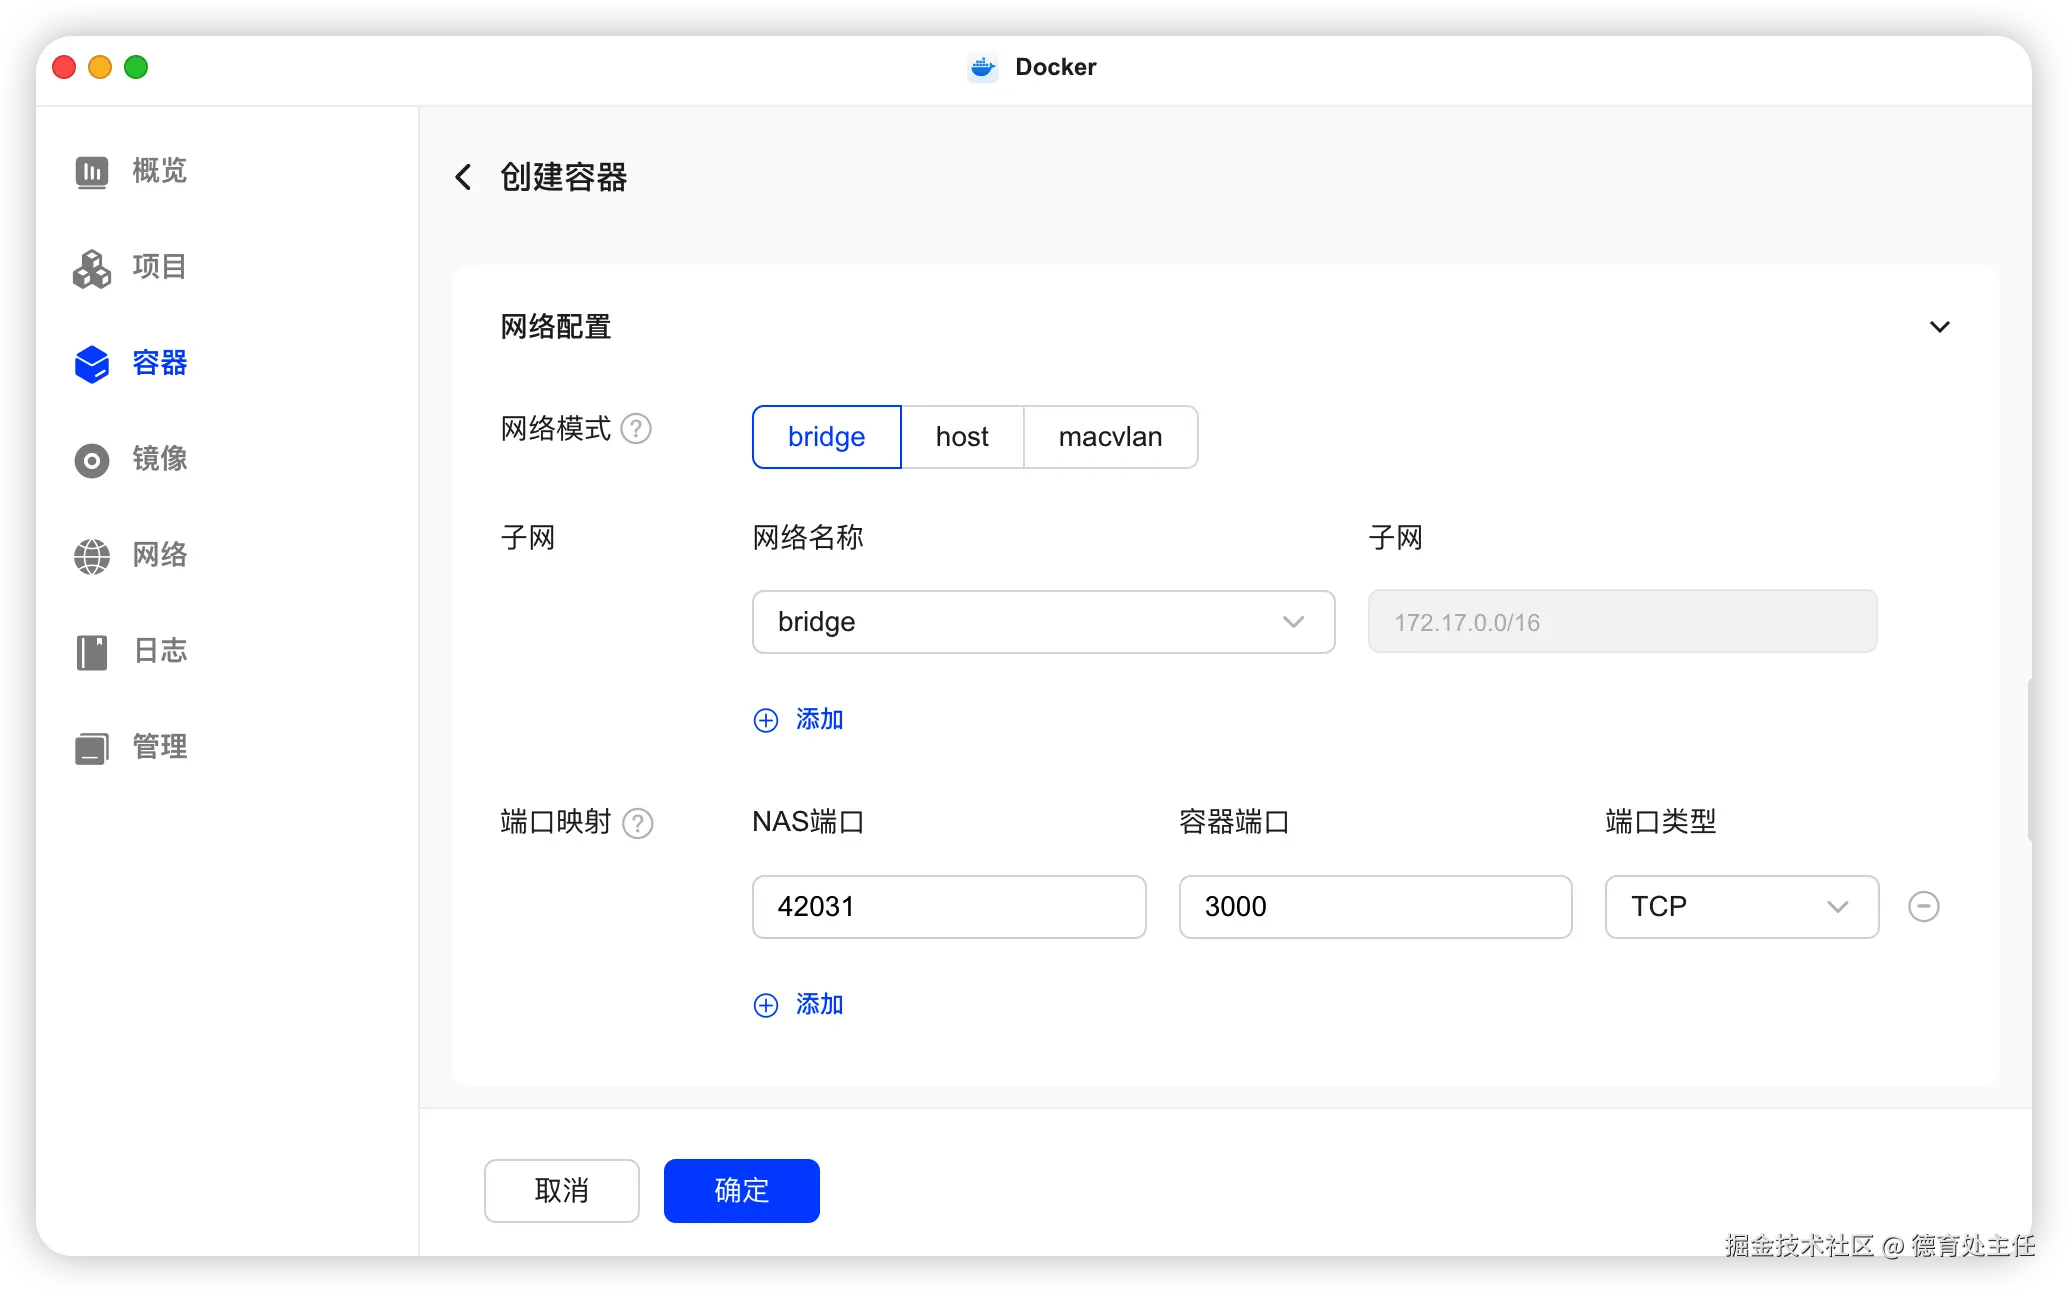
Task: Open the 网络名称 bridge dropdown
Action: pyautogui.click(x=1043, y=622)
